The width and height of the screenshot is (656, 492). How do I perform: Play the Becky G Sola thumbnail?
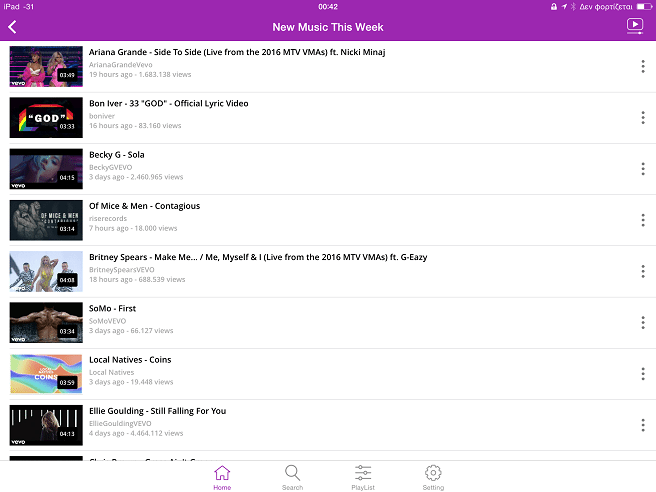[x=46, y=169]
